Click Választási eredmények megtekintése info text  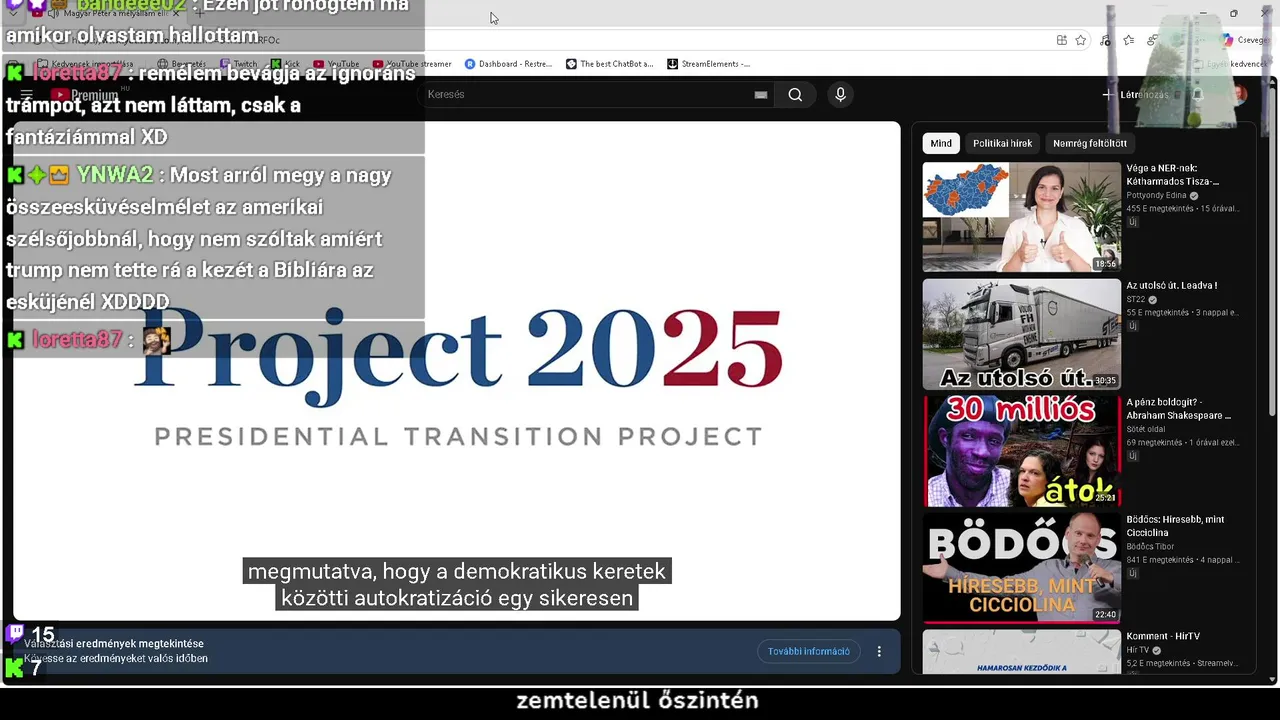tap(114, 644)
